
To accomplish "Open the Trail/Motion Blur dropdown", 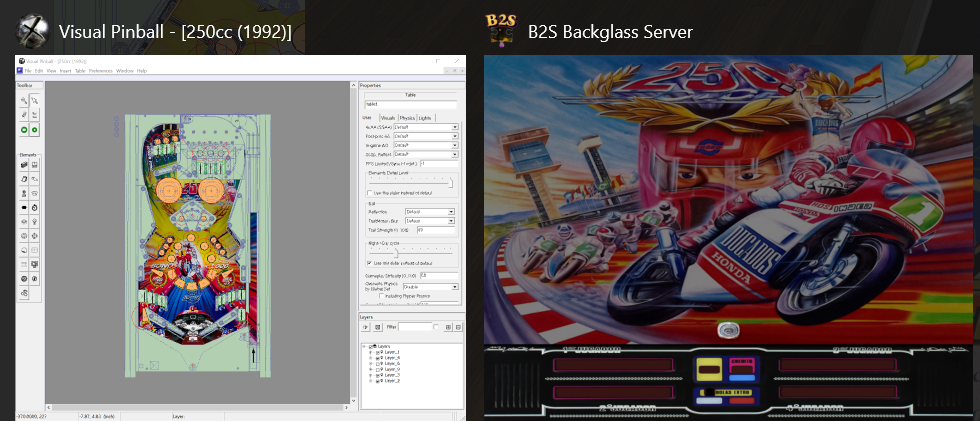I will [430, 221].
